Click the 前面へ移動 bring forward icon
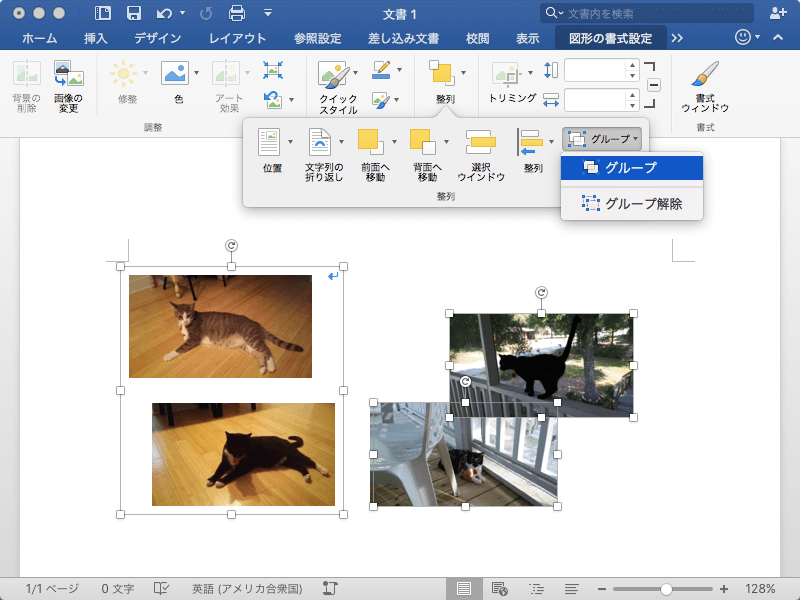800x600 pixels. pos(371,142)
